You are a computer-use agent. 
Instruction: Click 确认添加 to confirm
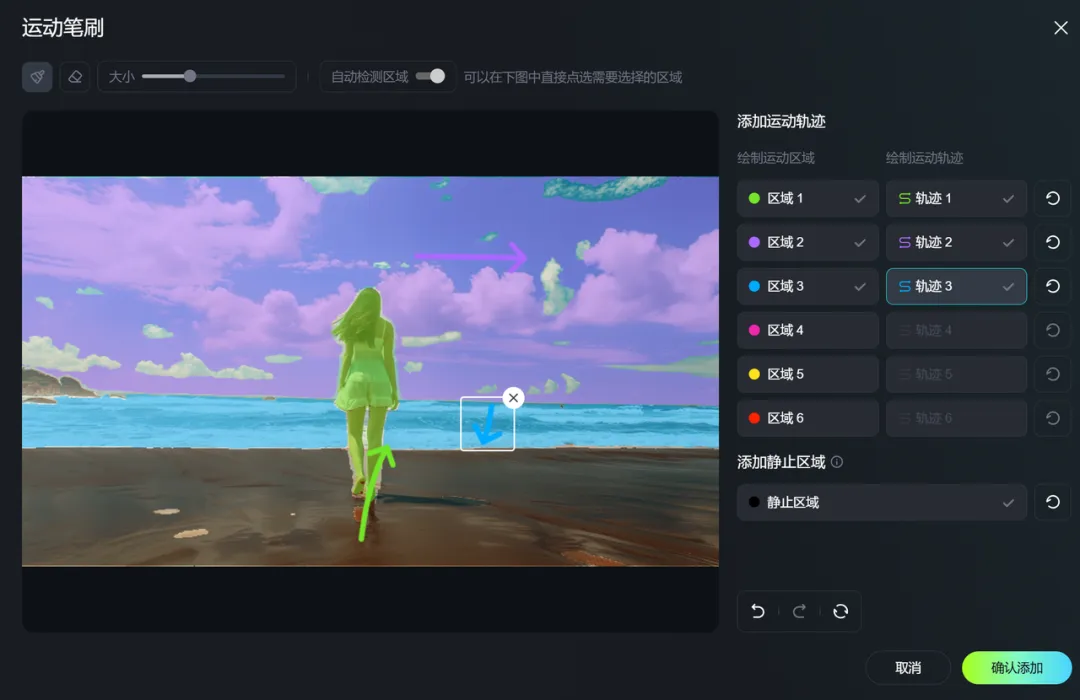(x=1017, y=668)
